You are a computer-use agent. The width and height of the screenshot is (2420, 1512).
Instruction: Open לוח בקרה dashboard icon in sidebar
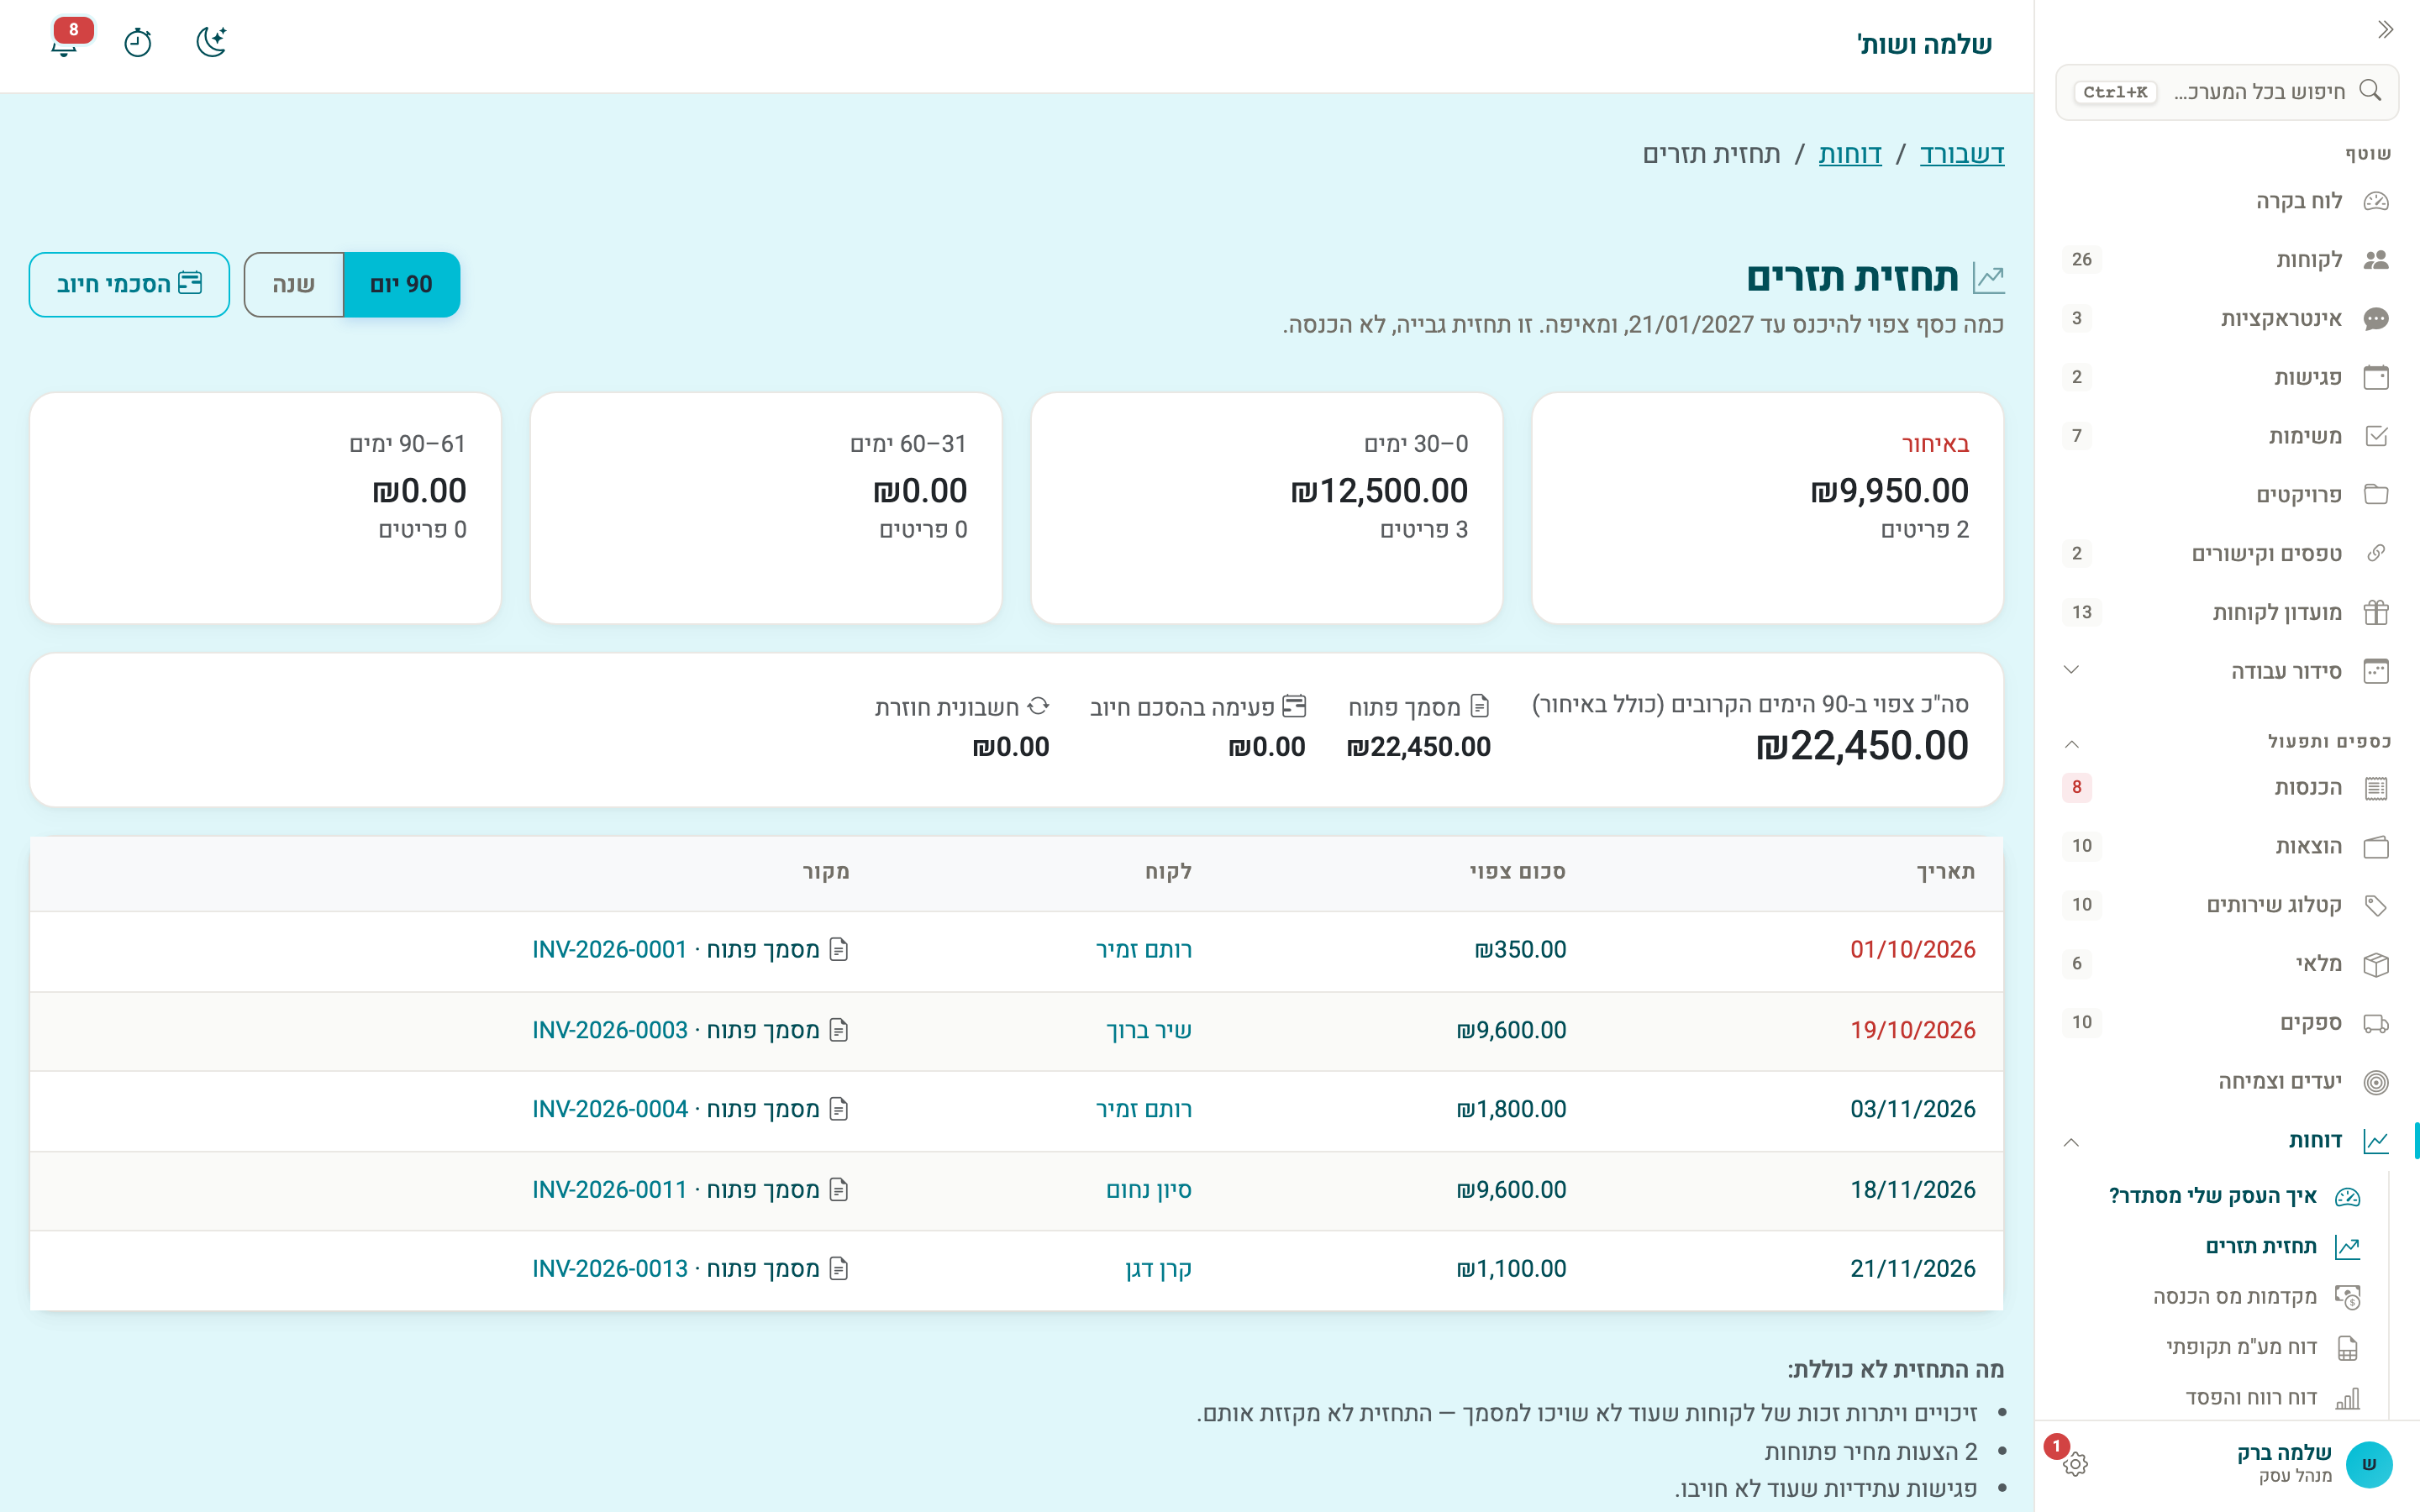click(x=2376, y=202)
